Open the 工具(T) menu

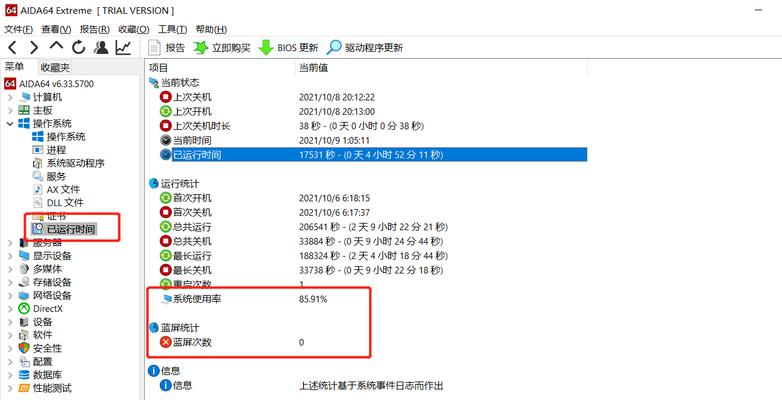(x=173, y=29)
